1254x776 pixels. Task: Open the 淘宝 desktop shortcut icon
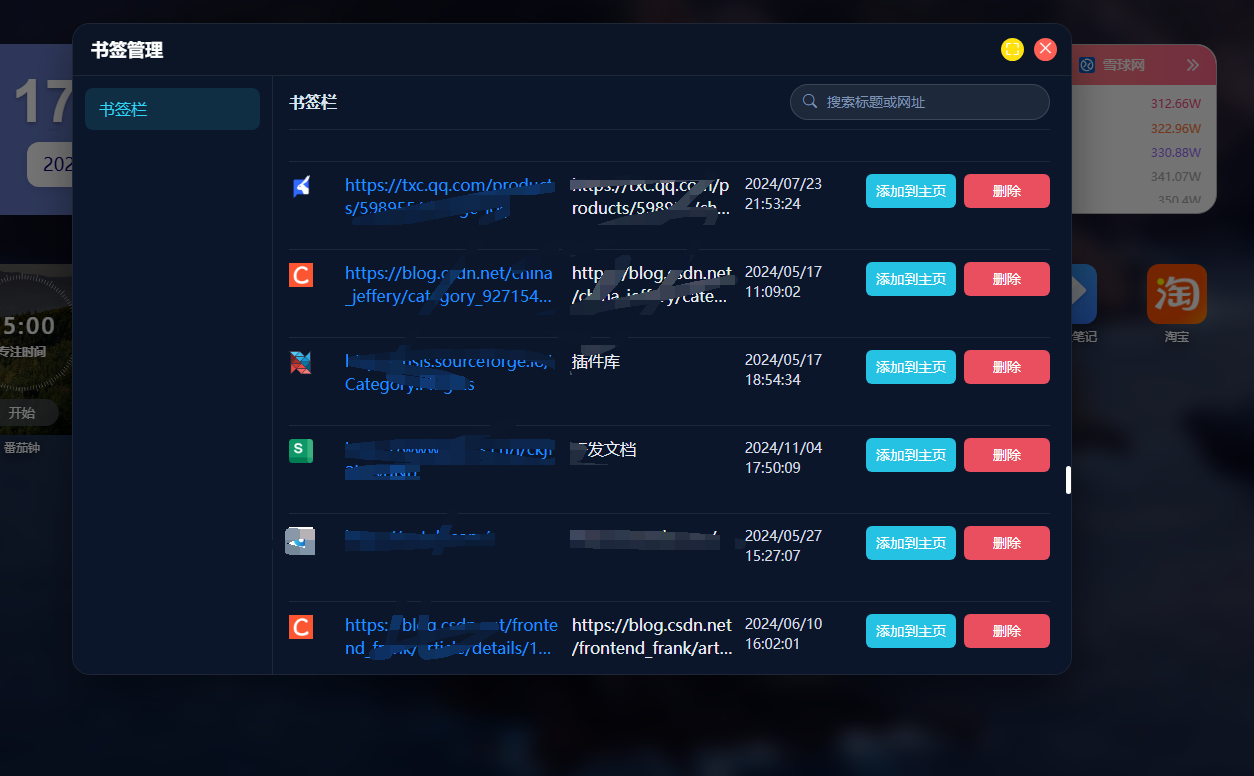[x=1176, y=294]
